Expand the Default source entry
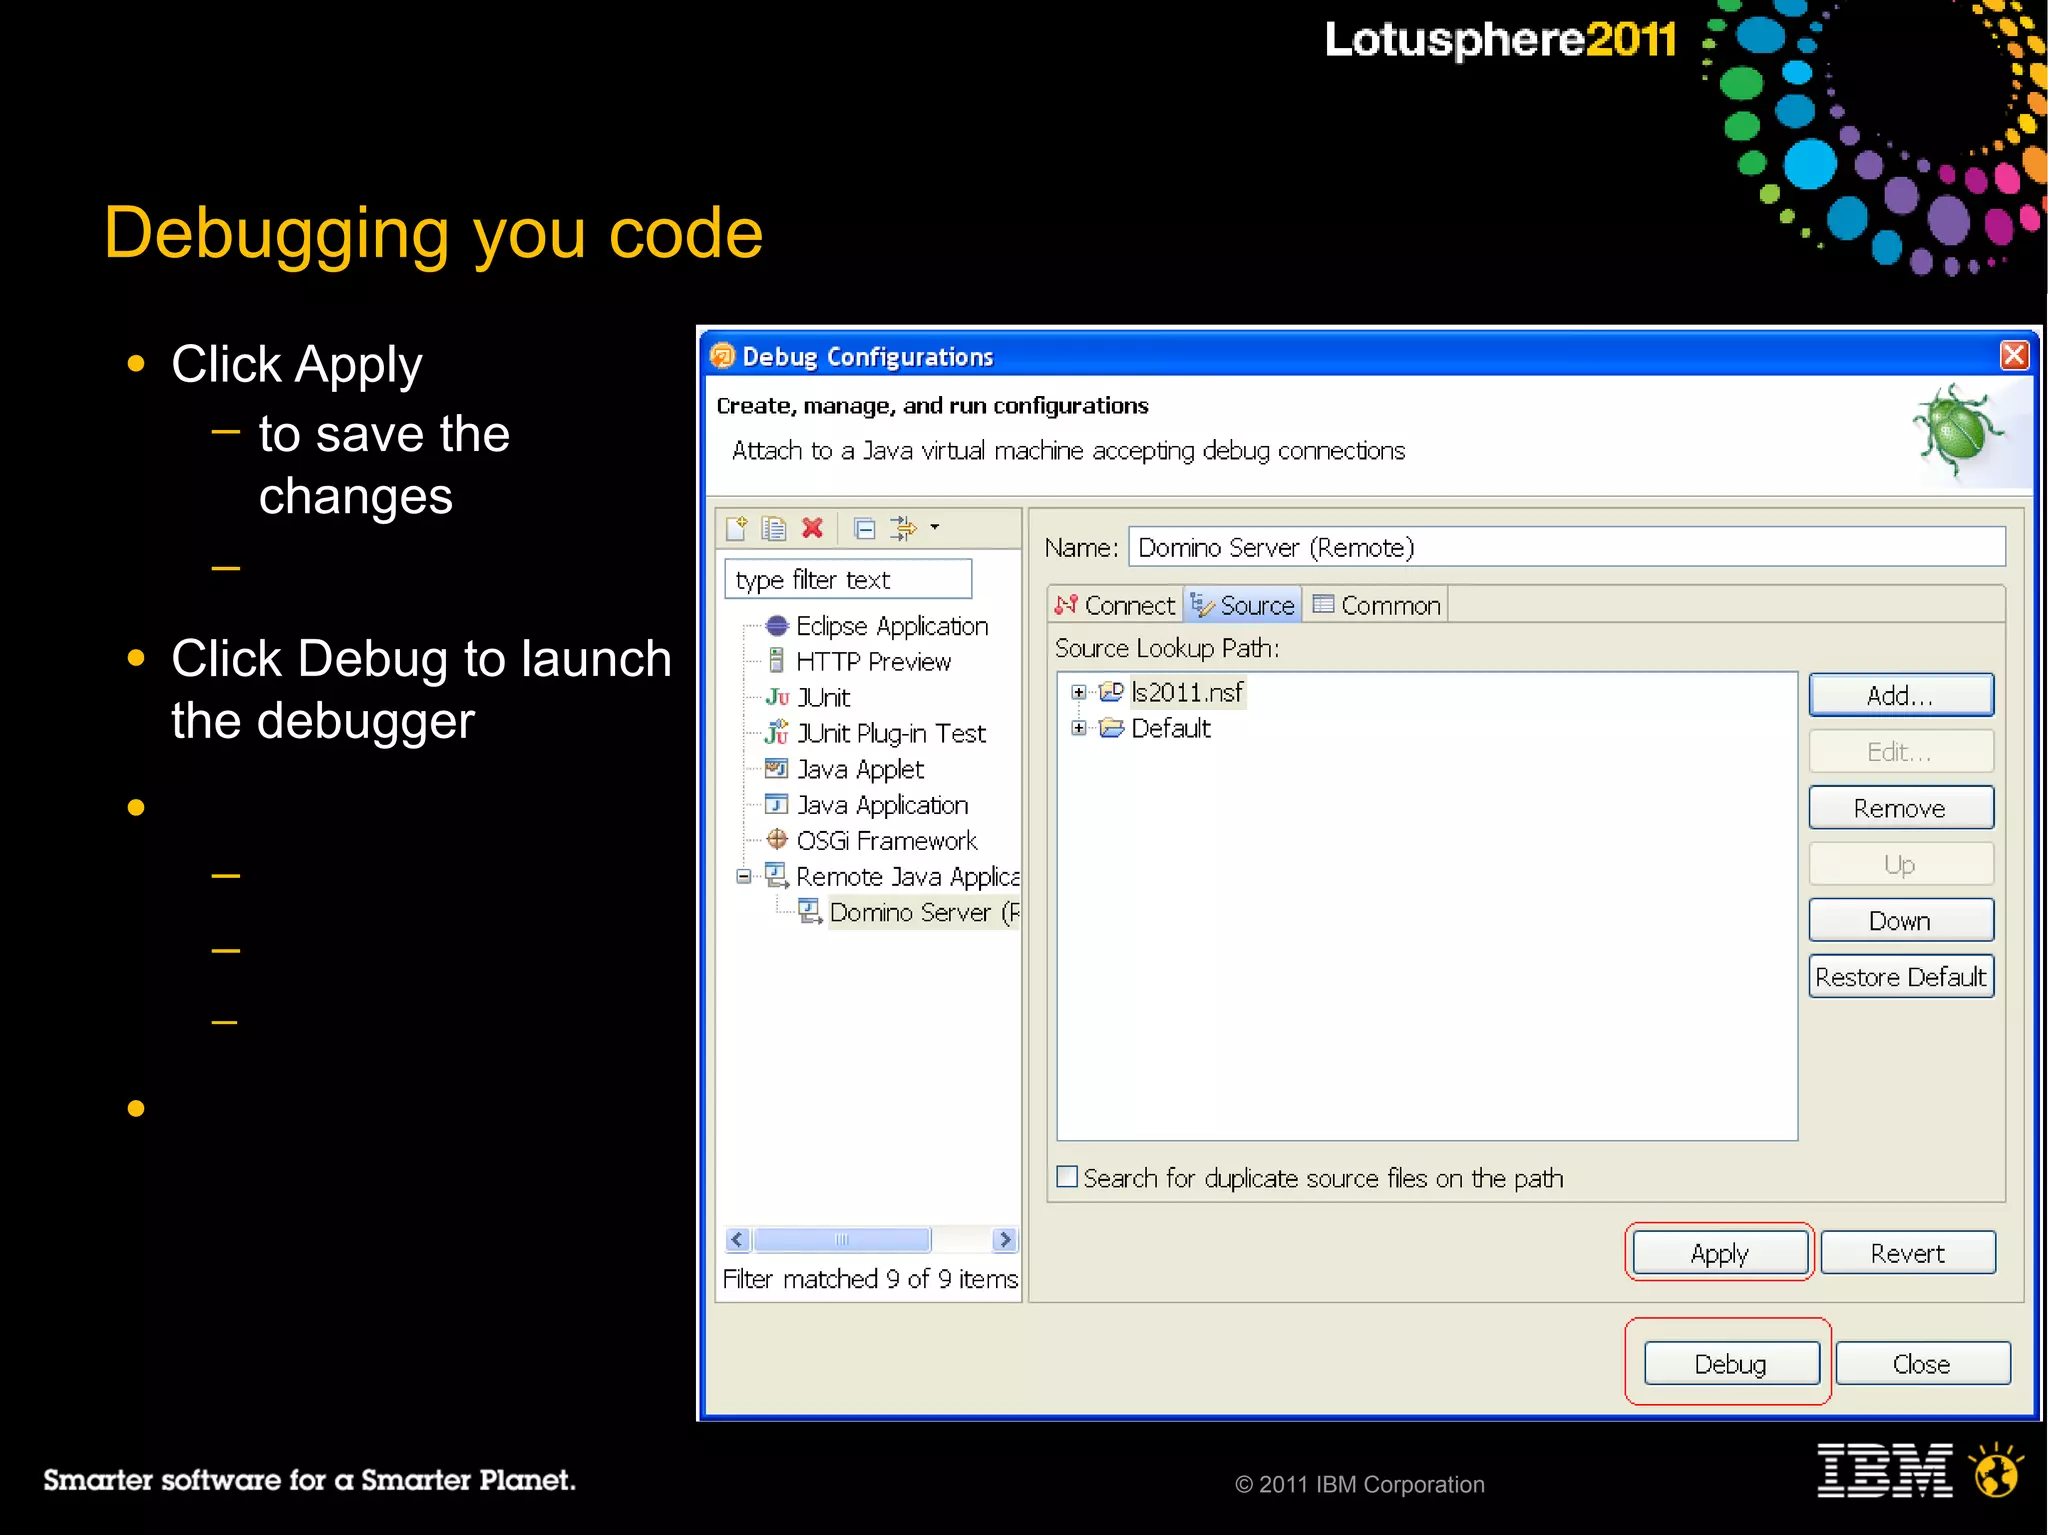This screenshot has height=1535, width=2048. (1078, 728)
